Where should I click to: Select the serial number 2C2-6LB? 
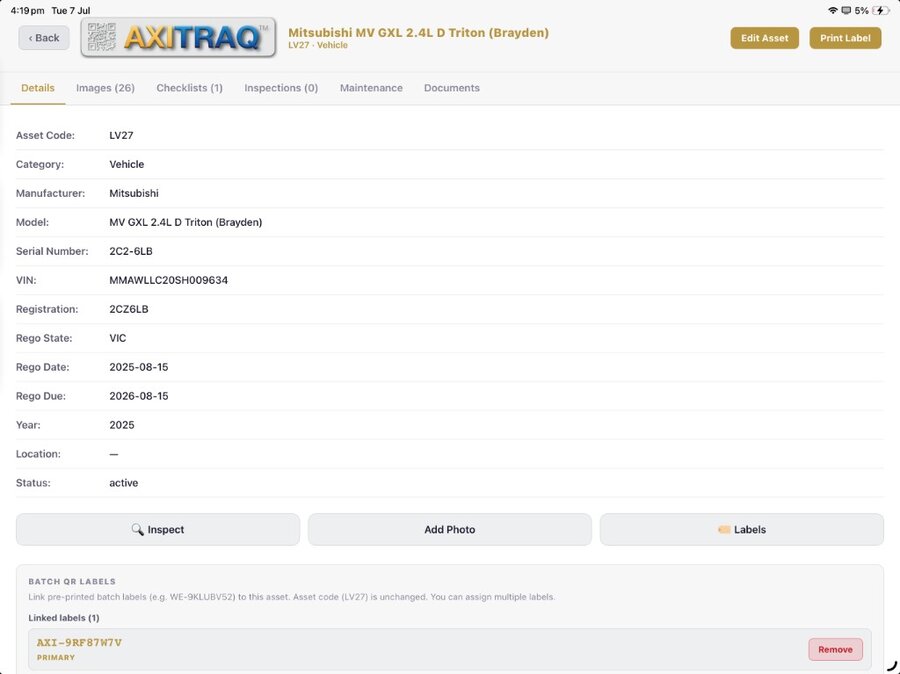[131, 251]
